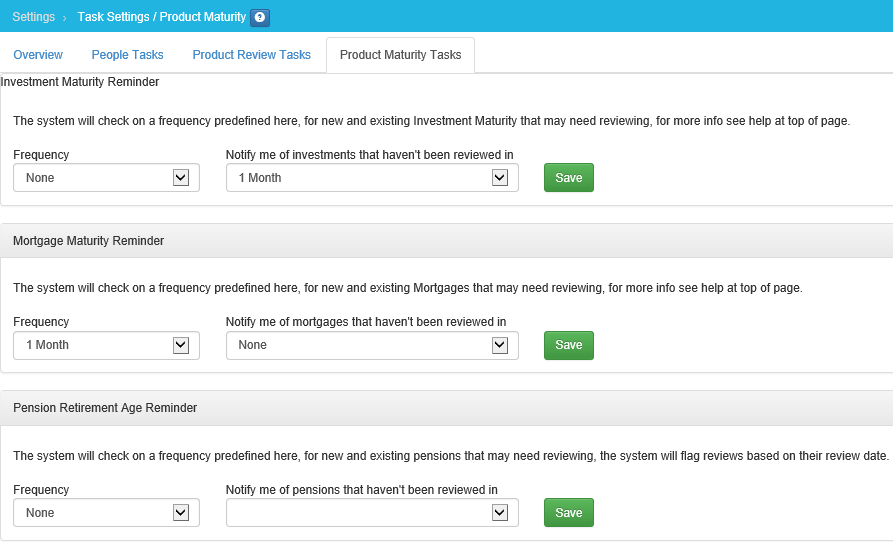The height and width of the screenshot is (560, 893).
Task: Open Pension Retirement Age Frequency dropdown
Action: tap(106, 513)
